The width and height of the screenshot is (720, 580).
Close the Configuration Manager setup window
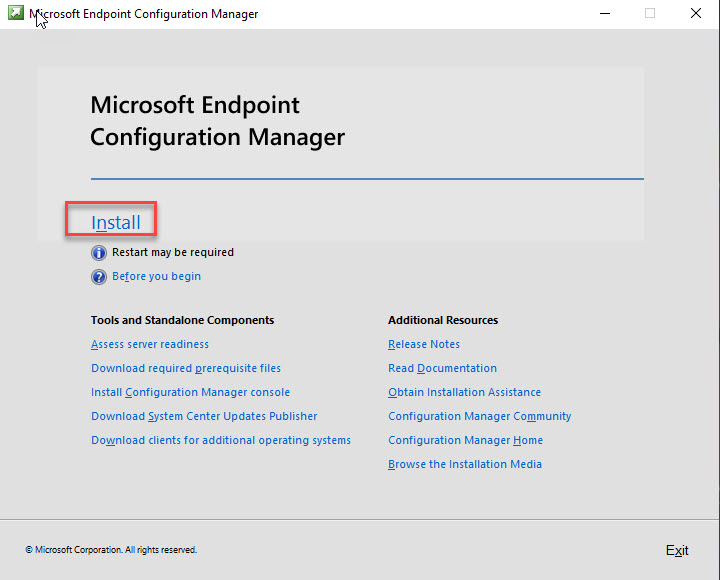coord(696,14)
